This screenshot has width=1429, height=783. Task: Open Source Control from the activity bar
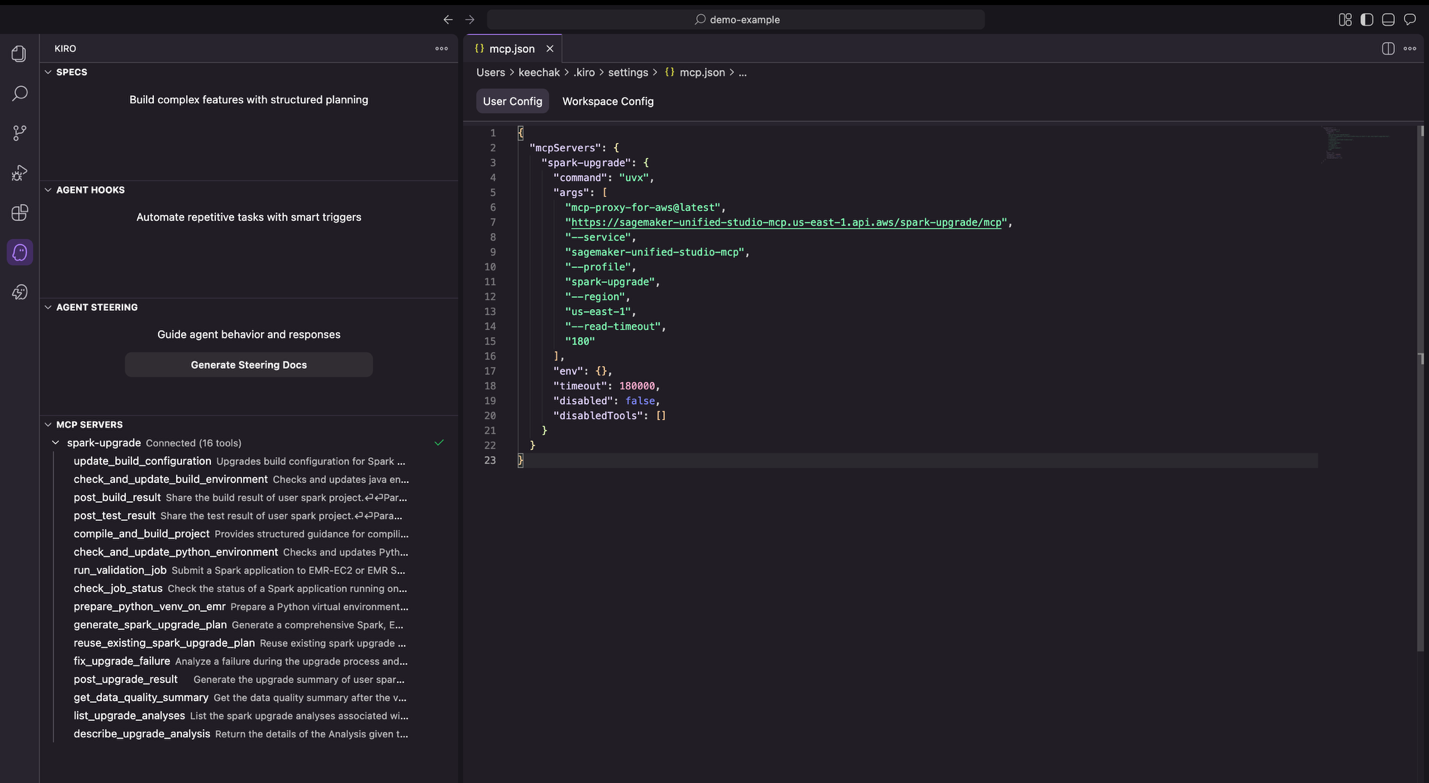pos(19,133)
